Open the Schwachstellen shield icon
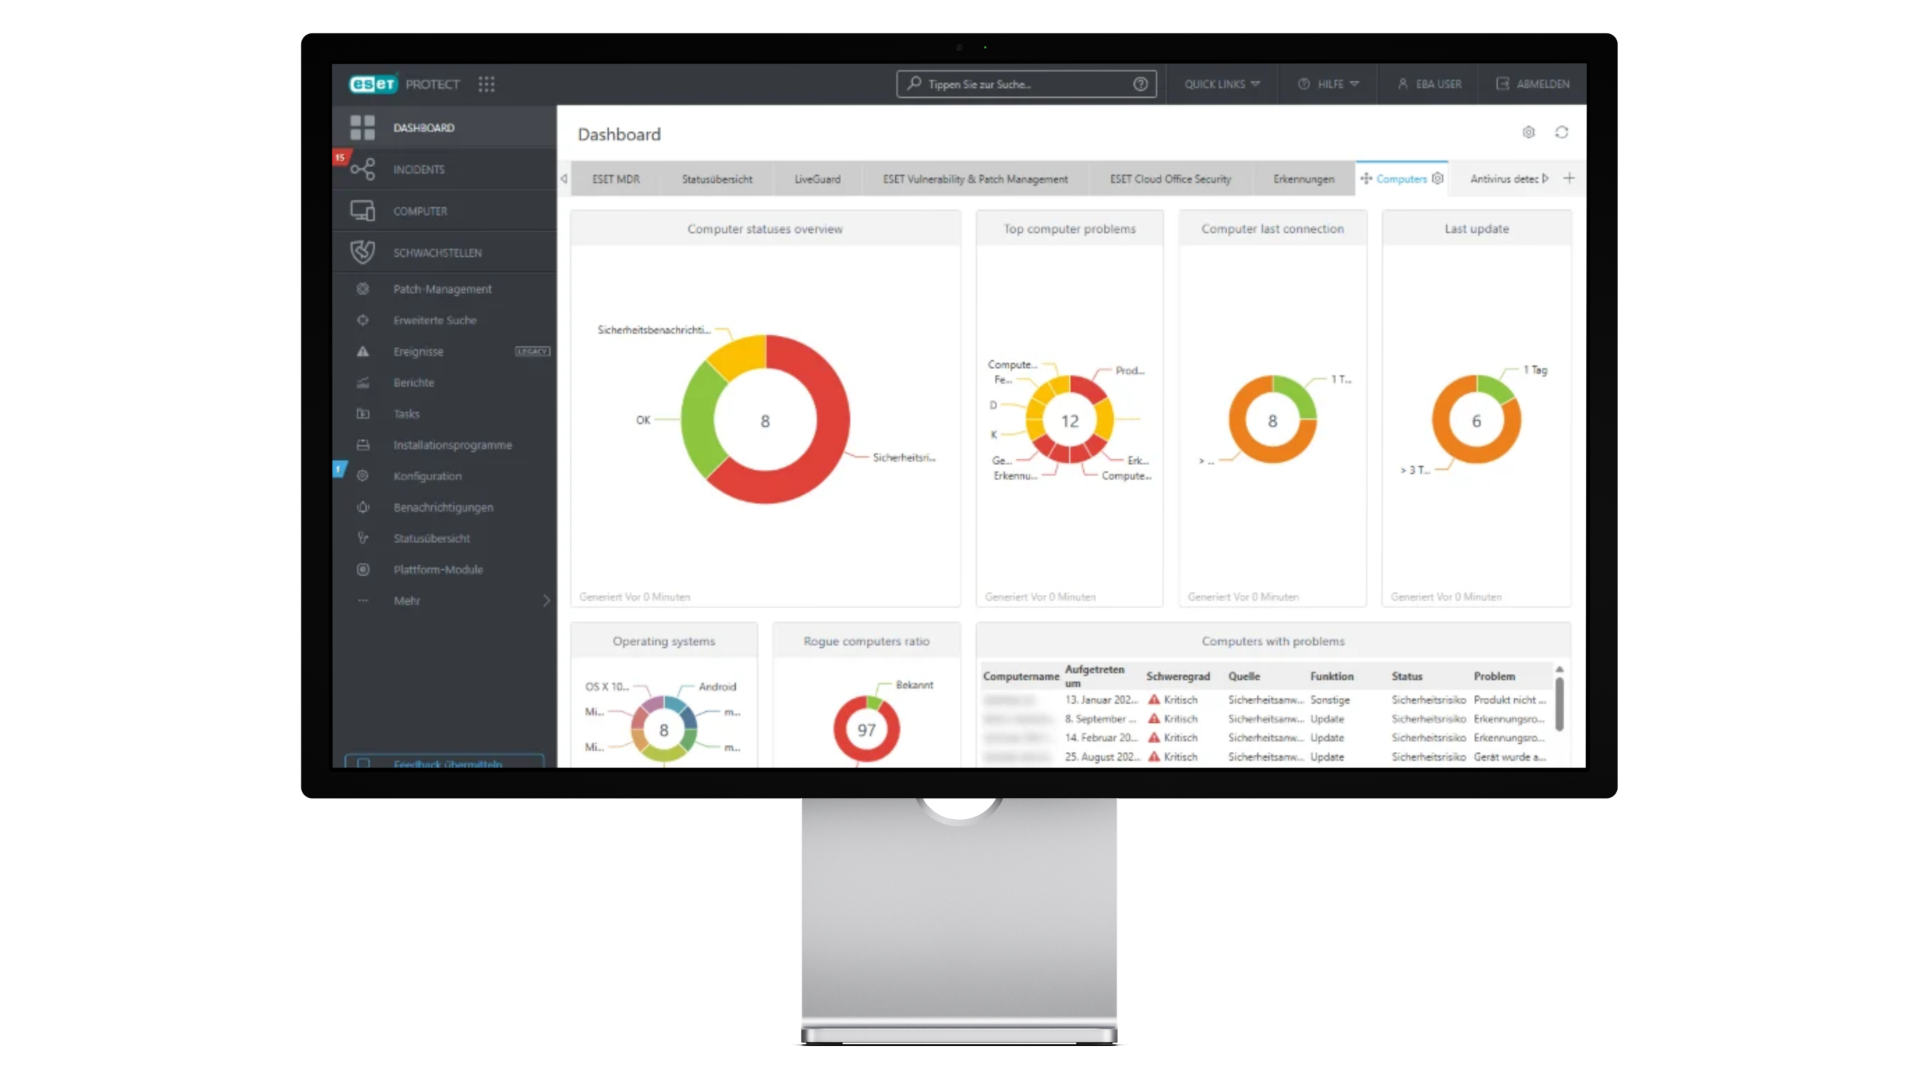Screen dimensions: 1920x1080 coord(362,252)
